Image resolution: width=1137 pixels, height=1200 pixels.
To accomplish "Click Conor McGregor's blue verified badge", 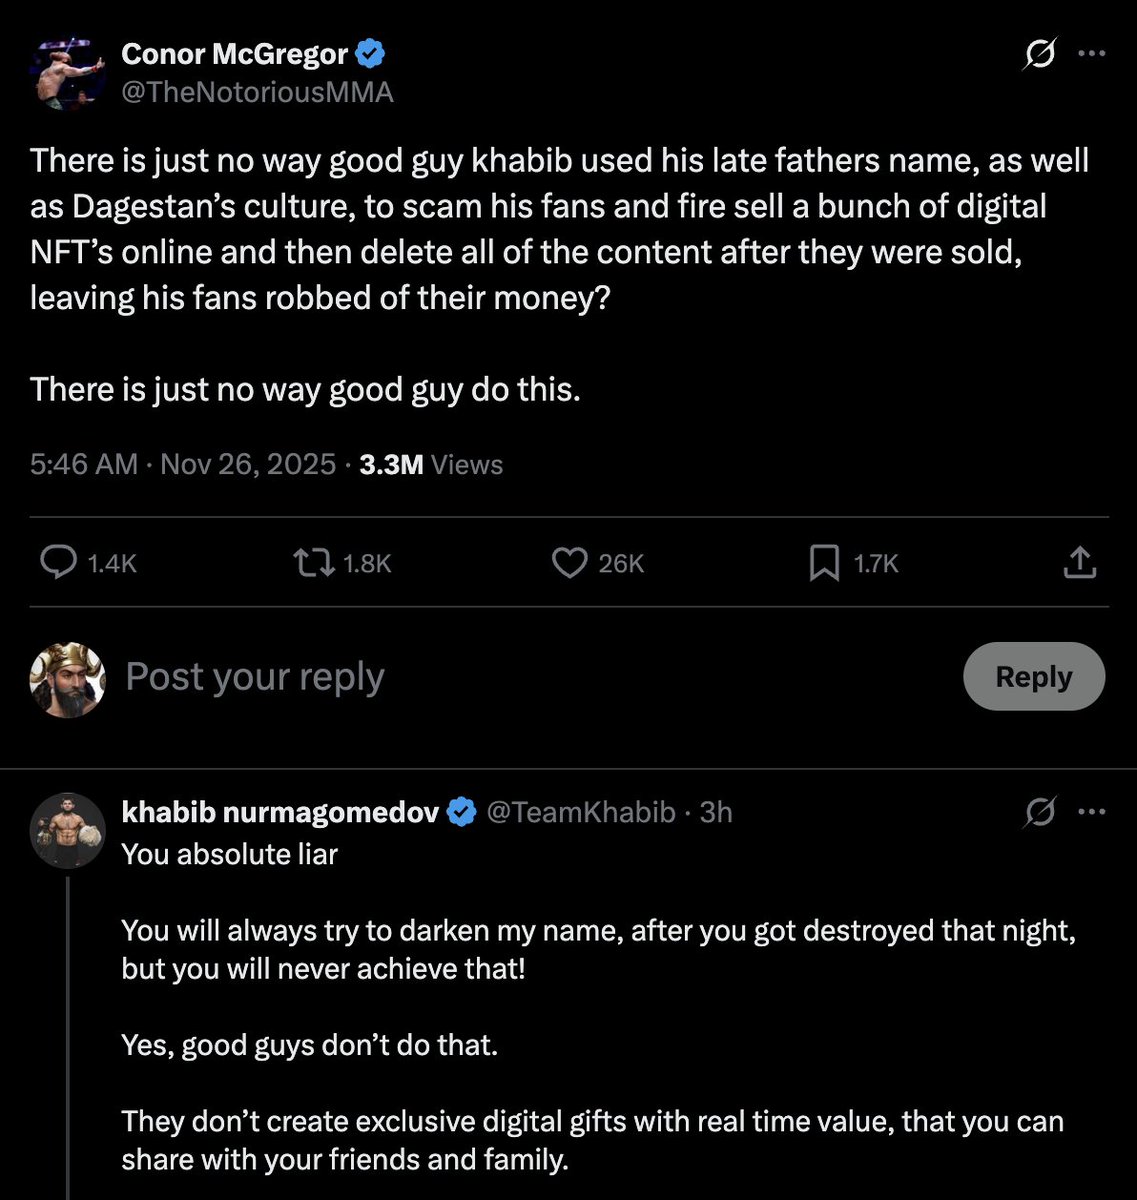I will coord(370,54).
